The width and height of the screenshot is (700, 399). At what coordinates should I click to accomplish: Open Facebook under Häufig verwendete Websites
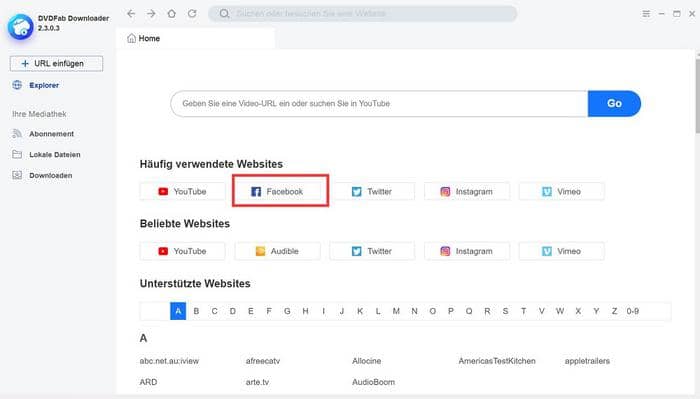(277, 191)
